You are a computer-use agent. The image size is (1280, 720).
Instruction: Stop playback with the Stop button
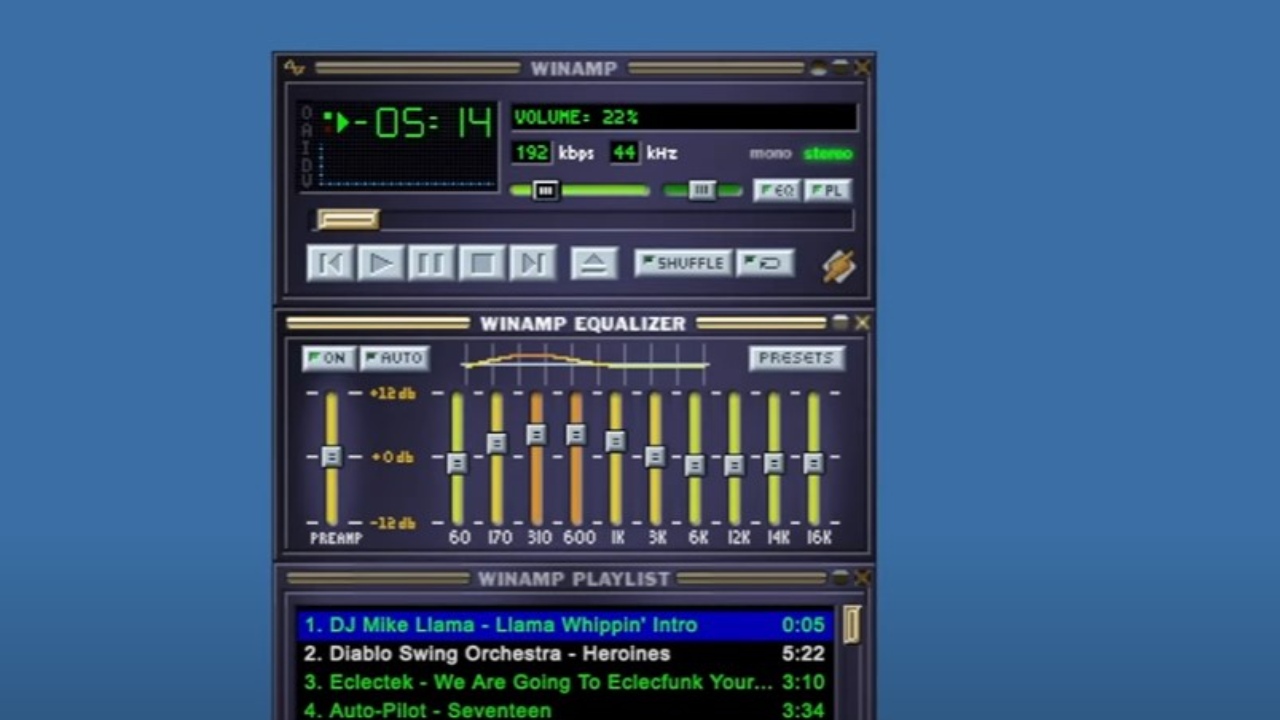(x=482, y=263)
